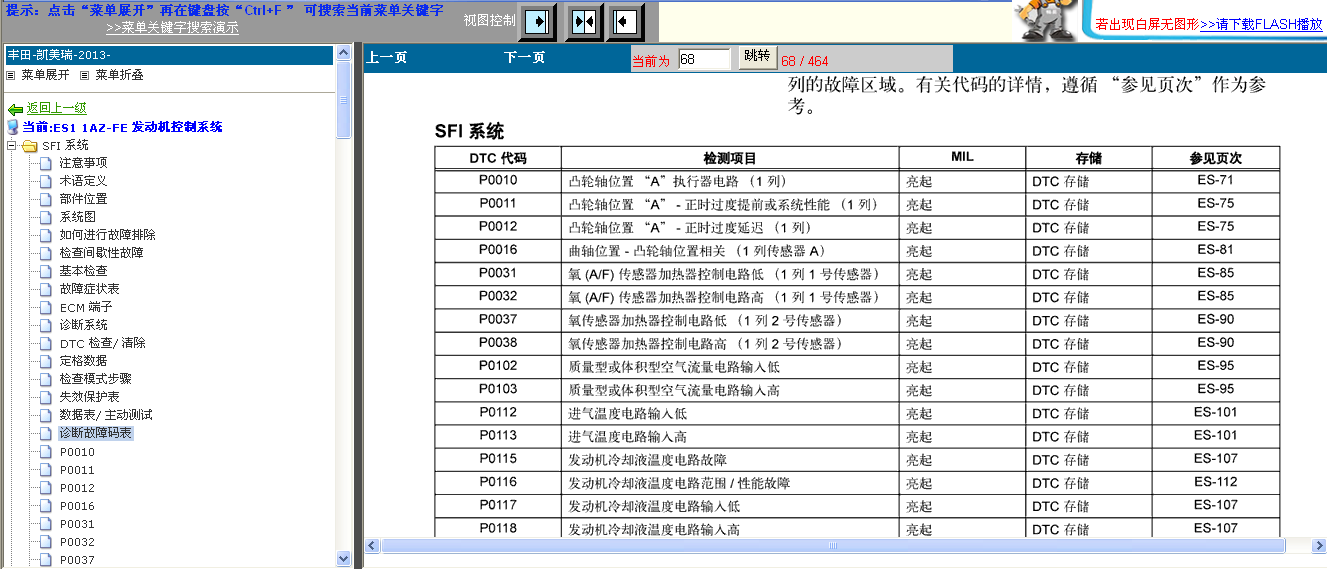This screenshot has width=1327, height=569.
Task: Click the page icon beside 注意事项
Action: click(x=45, y=163)
